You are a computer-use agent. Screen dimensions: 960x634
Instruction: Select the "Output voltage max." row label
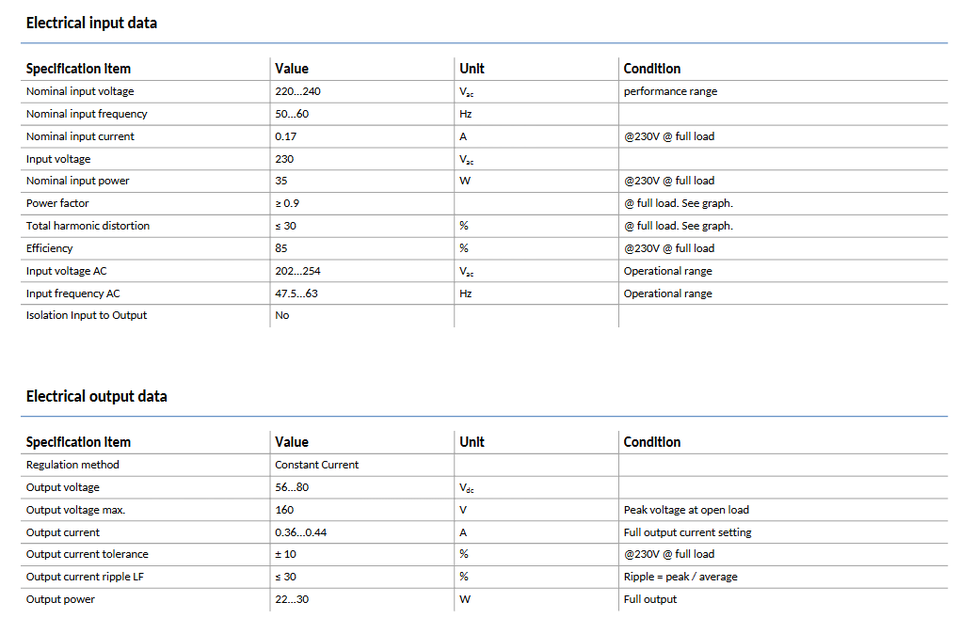[x=76, y=510]
